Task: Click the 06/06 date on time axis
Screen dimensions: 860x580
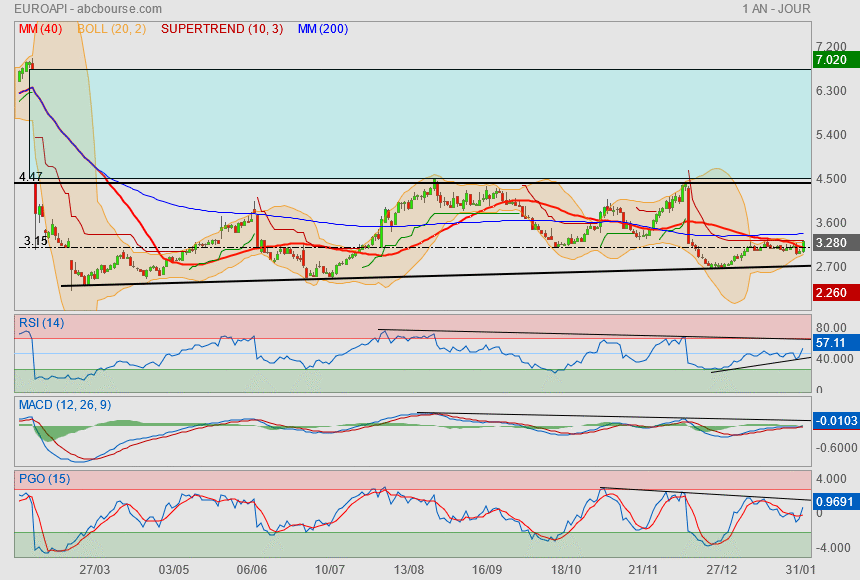Action: coord(252,569)
